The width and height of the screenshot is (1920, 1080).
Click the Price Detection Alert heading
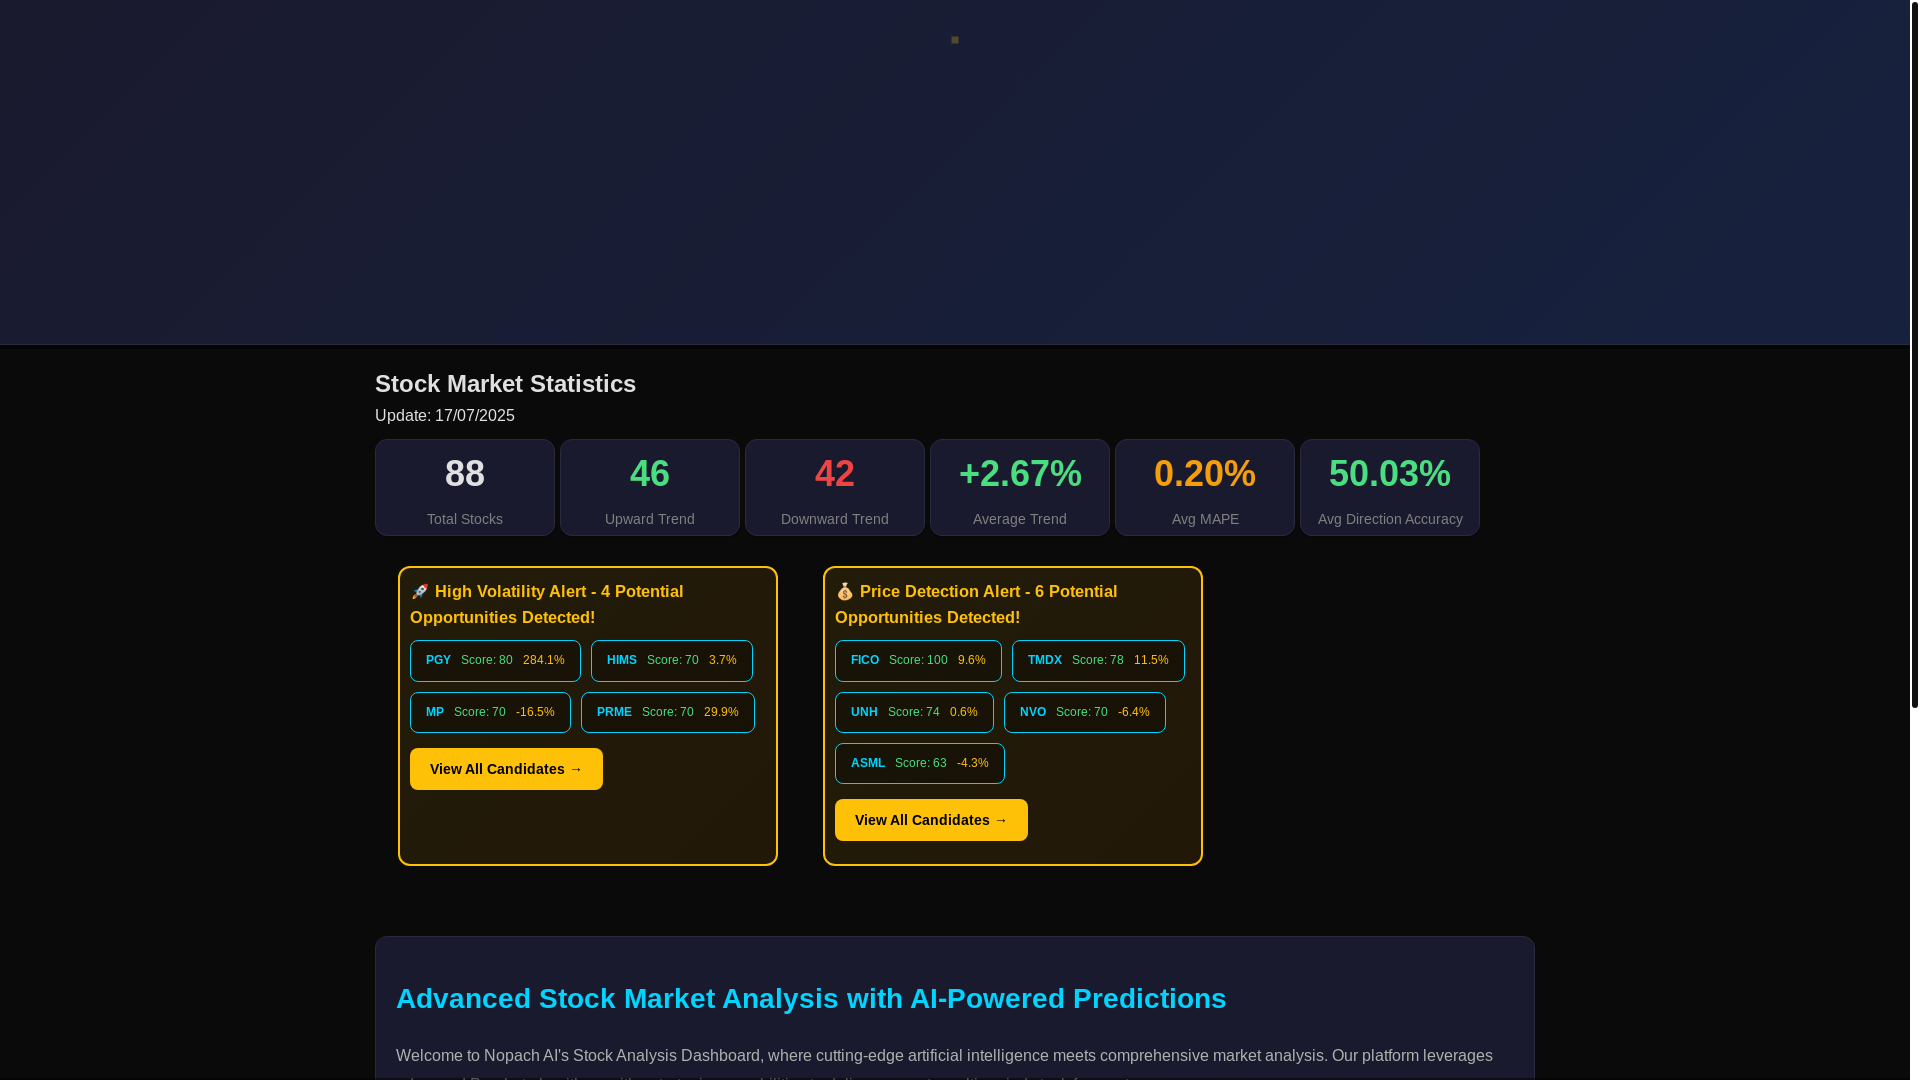pyautogui.click(x=976, y=604)
